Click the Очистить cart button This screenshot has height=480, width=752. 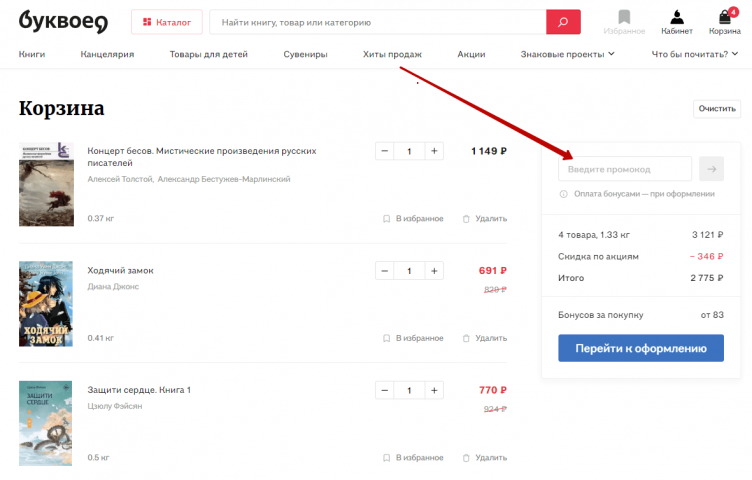(x=716, y=109)
